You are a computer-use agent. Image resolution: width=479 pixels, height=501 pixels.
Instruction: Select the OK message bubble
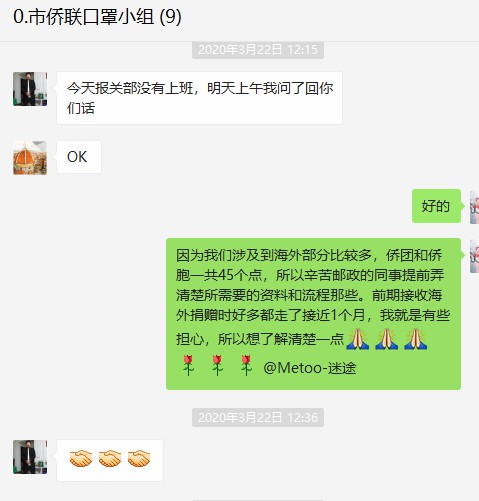point(79,157)
